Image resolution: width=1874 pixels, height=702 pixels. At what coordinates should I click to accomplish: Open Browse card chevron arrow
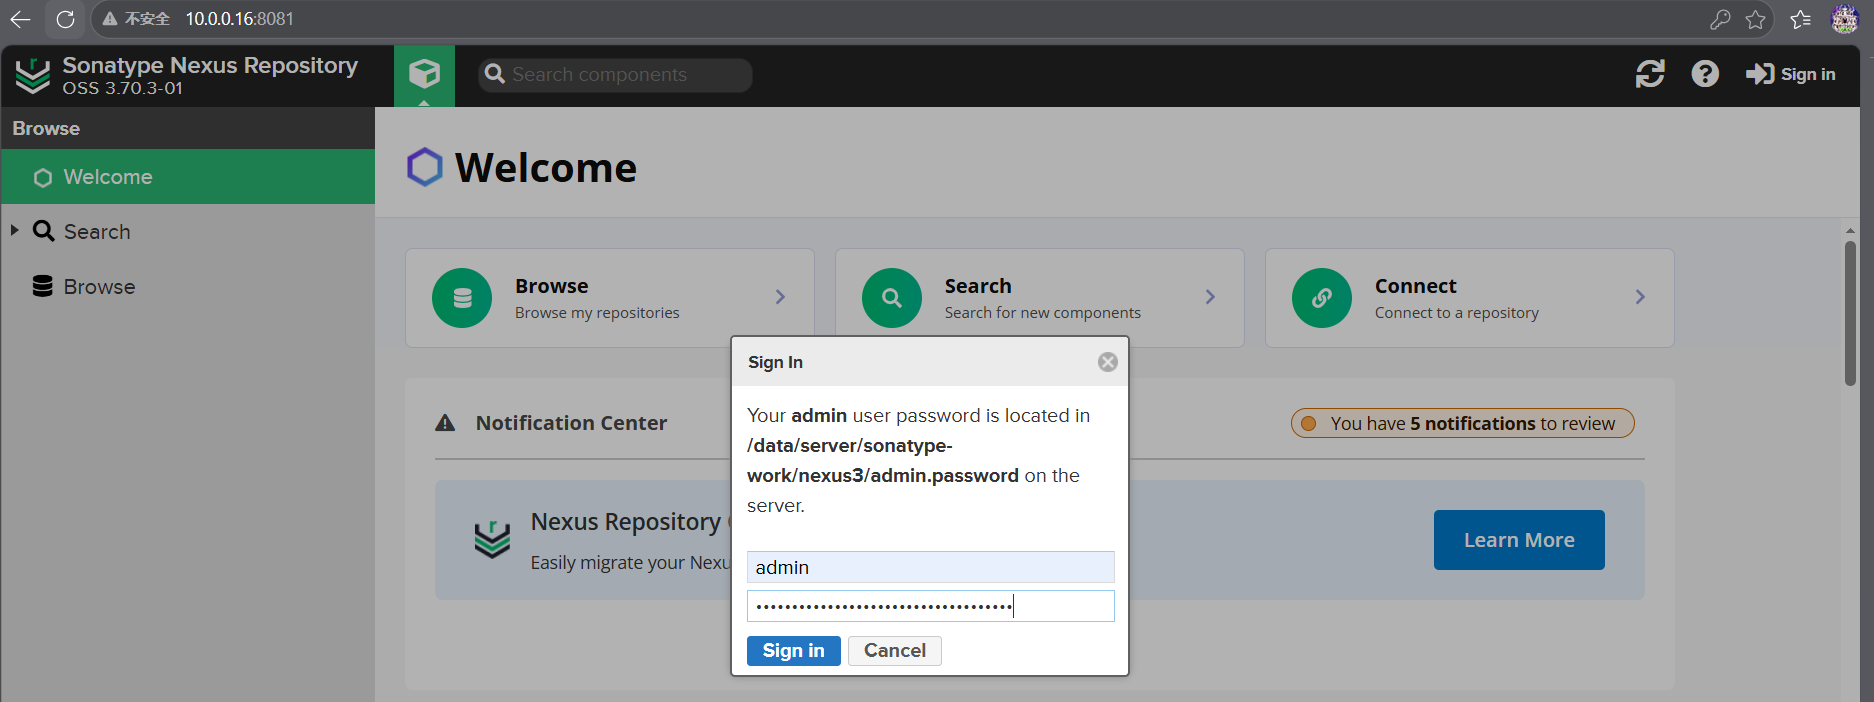tap(780, 297)
